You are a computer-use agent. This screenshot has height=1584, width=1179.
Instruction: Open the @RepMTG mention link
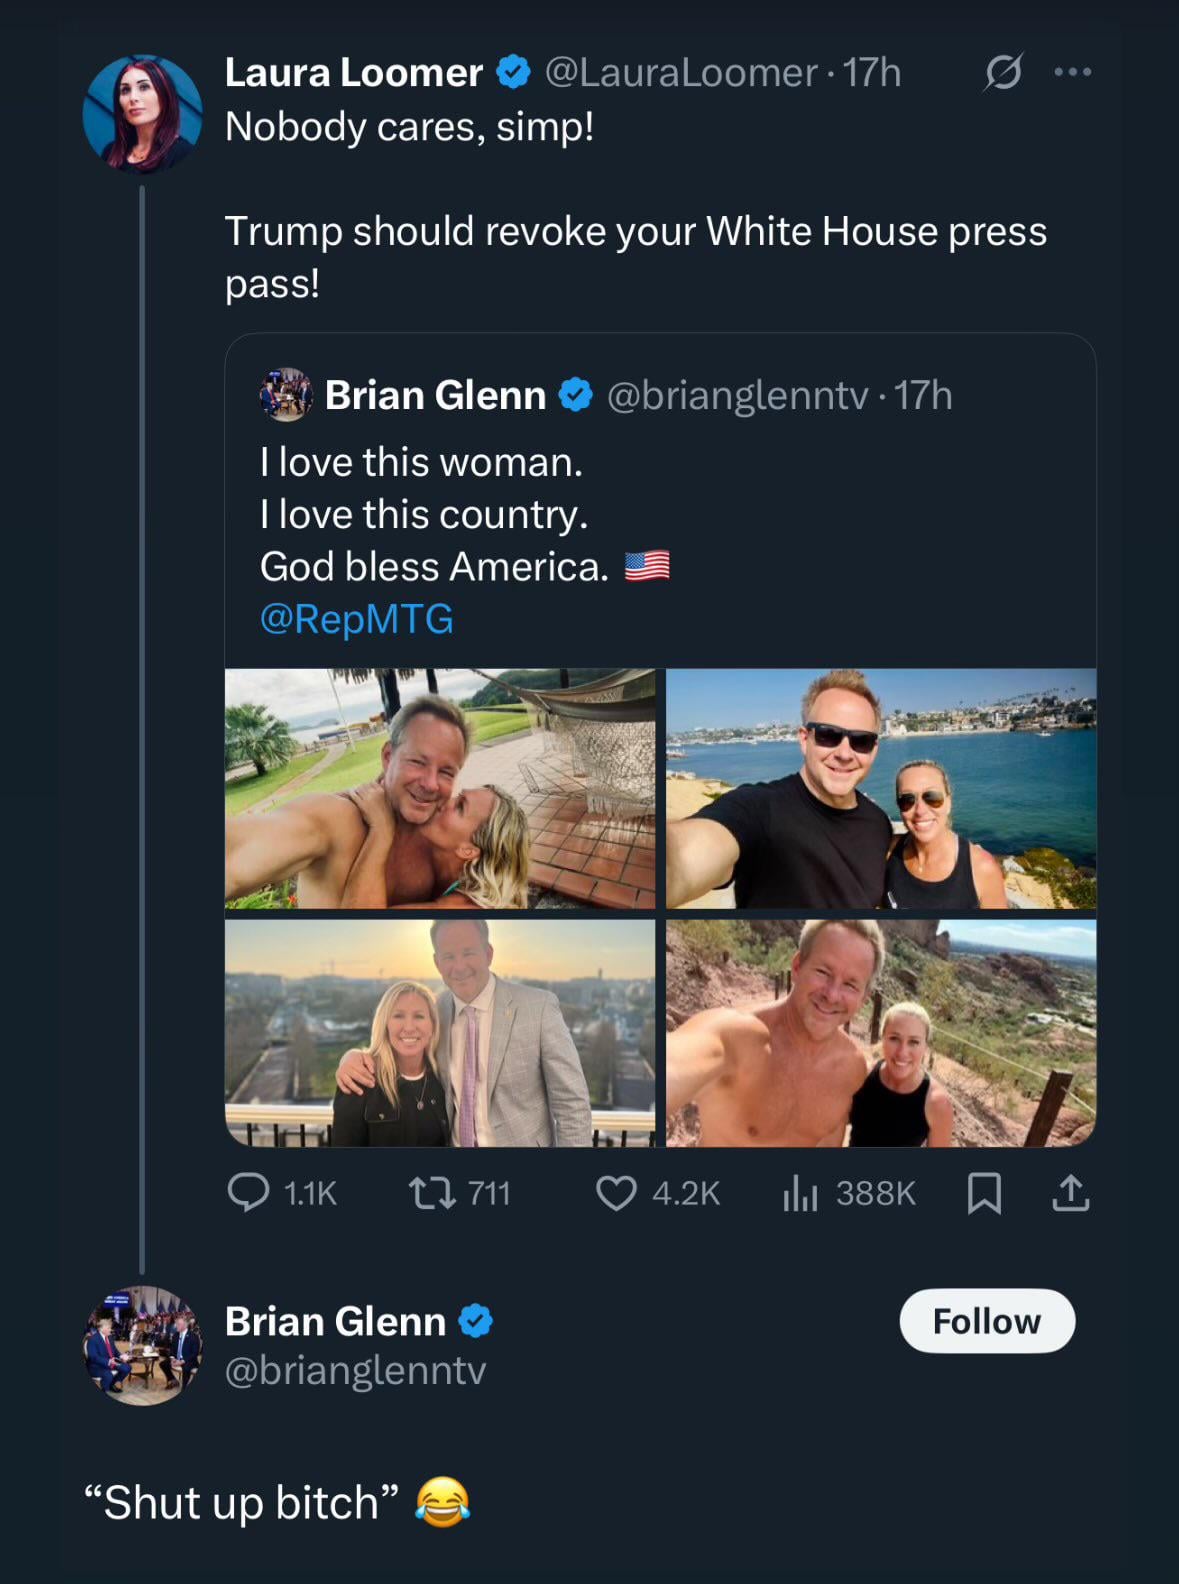tap(356, 619)
